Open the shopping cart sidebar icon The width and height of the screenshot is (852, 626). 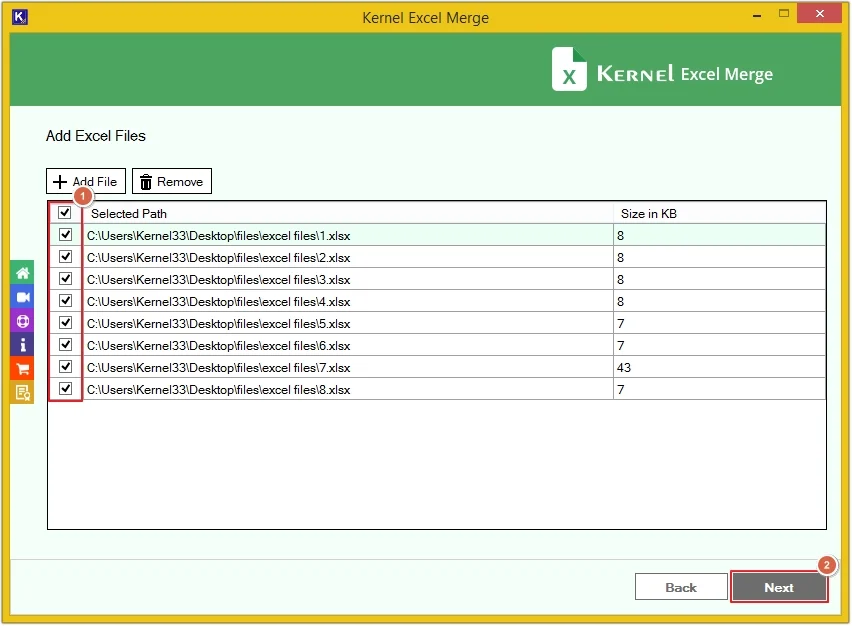(22, 368)
